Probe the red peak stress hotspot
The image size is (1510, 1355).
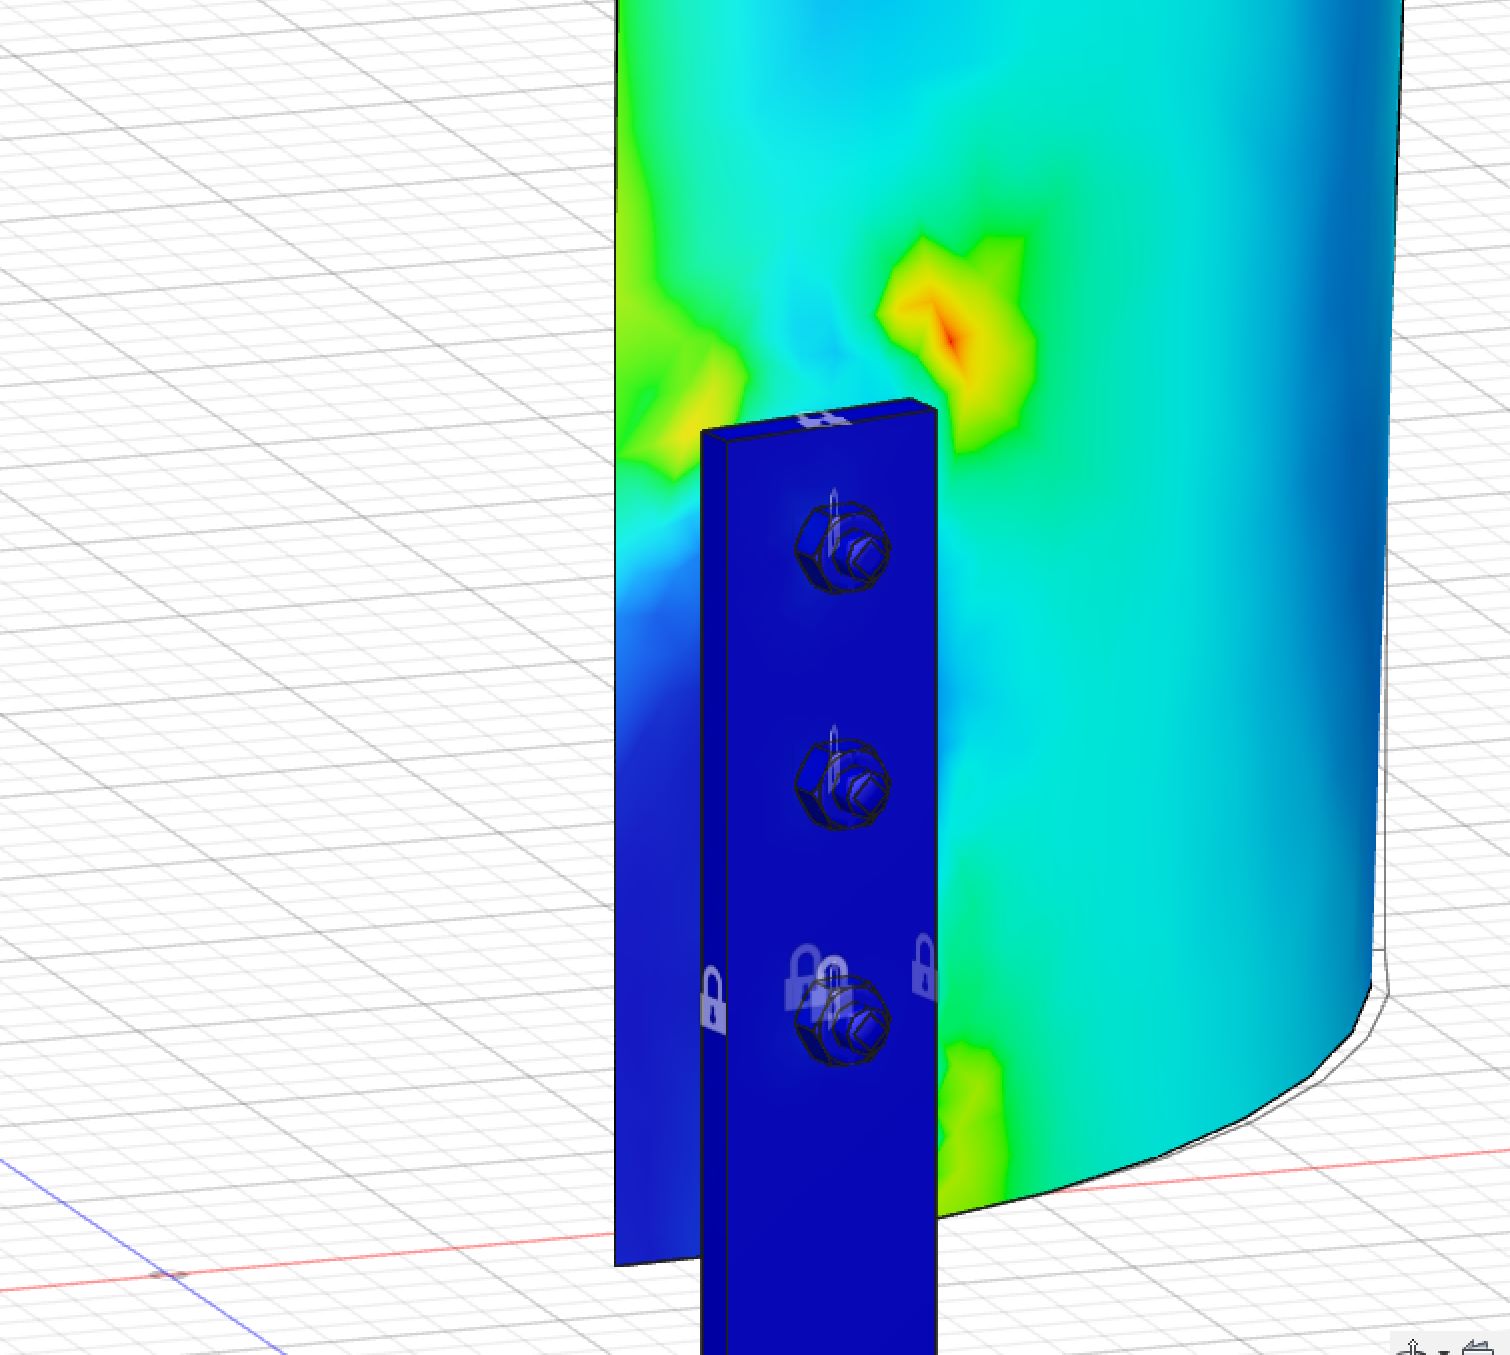coord(950,338)
